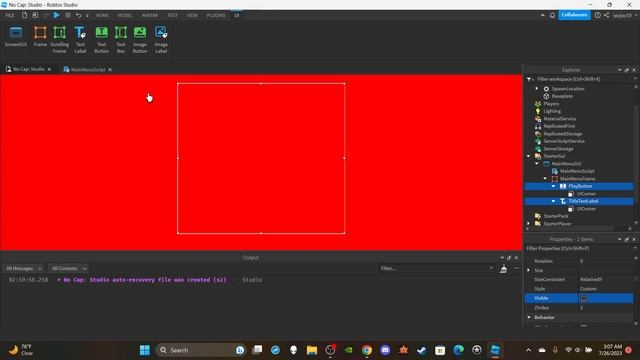Insert a Text Box element
This screenshot has height=360, width=640.
(x=121, y=40)
